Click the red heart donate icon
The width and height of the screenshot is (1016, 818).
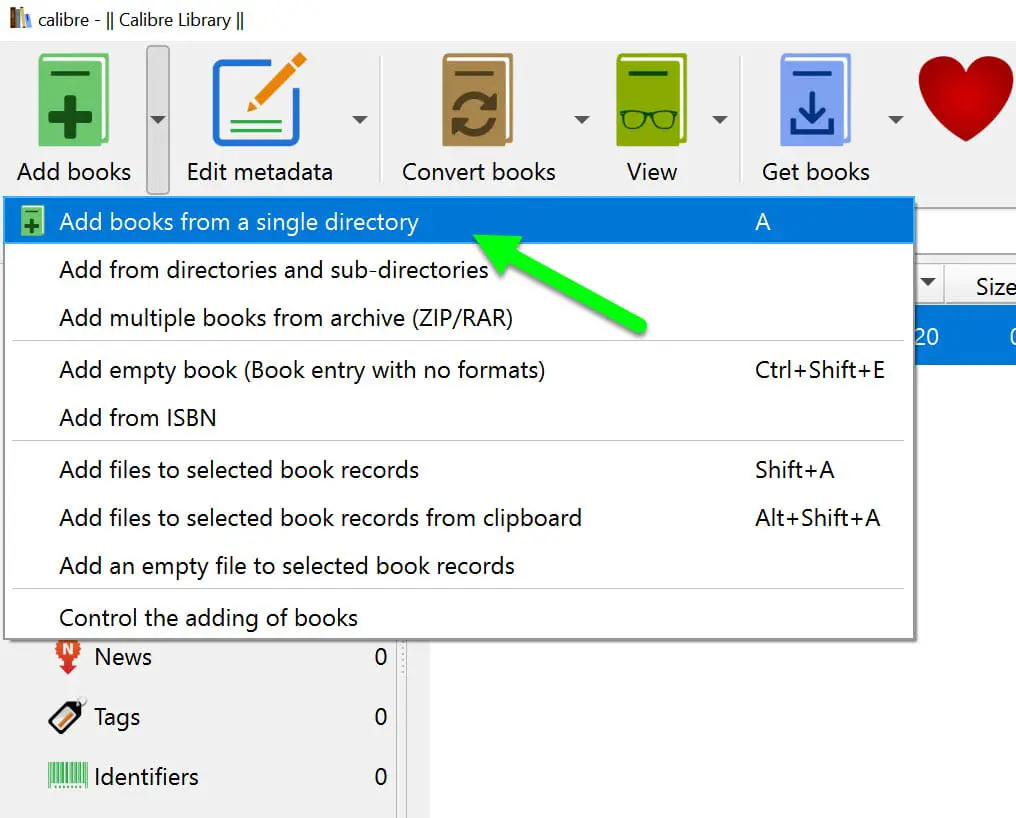click(965, 98)
